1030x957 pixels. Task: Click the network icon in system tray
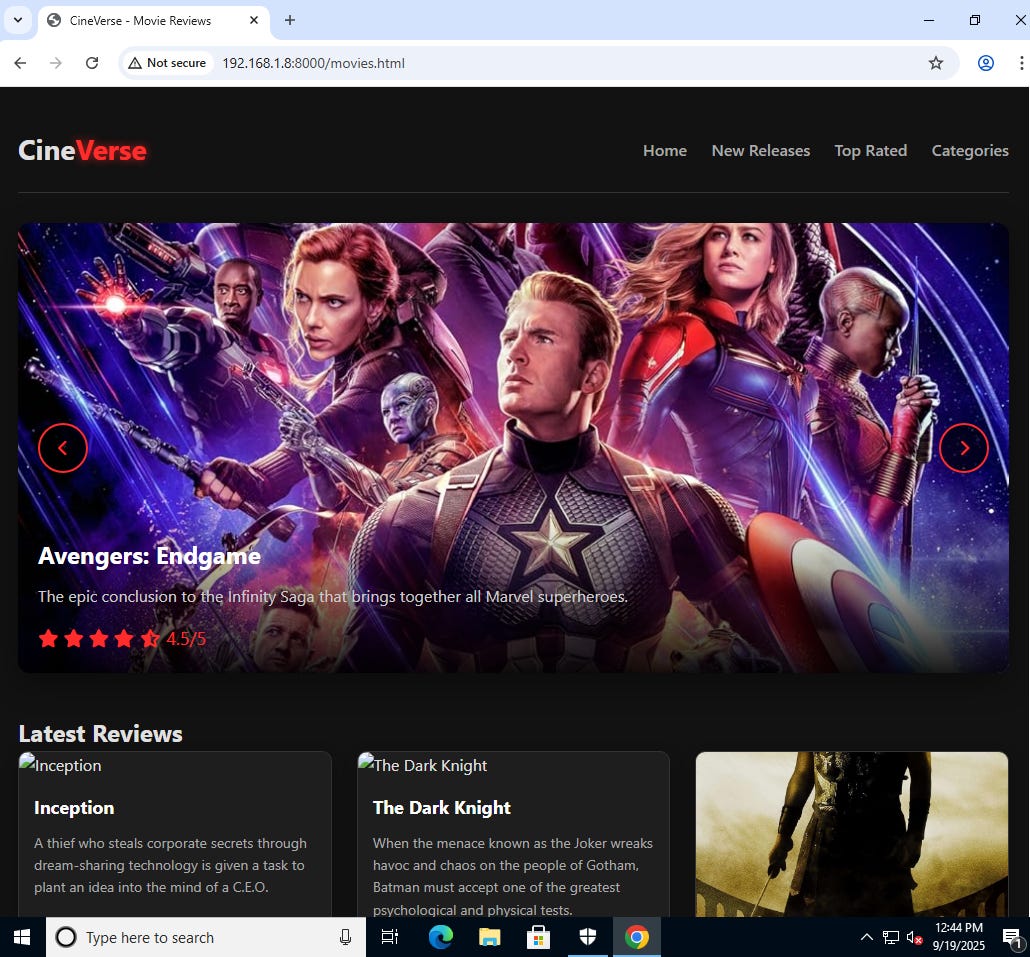[x=891, y=937]
